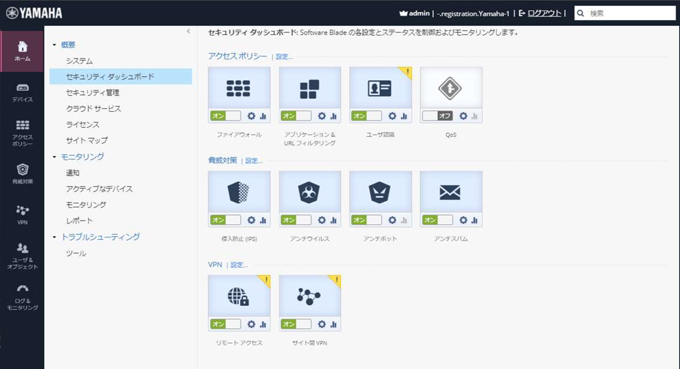Viewport: 680px width, 369px height.
Task: Click the QoS blade tile icon
Action: point(450,88)
